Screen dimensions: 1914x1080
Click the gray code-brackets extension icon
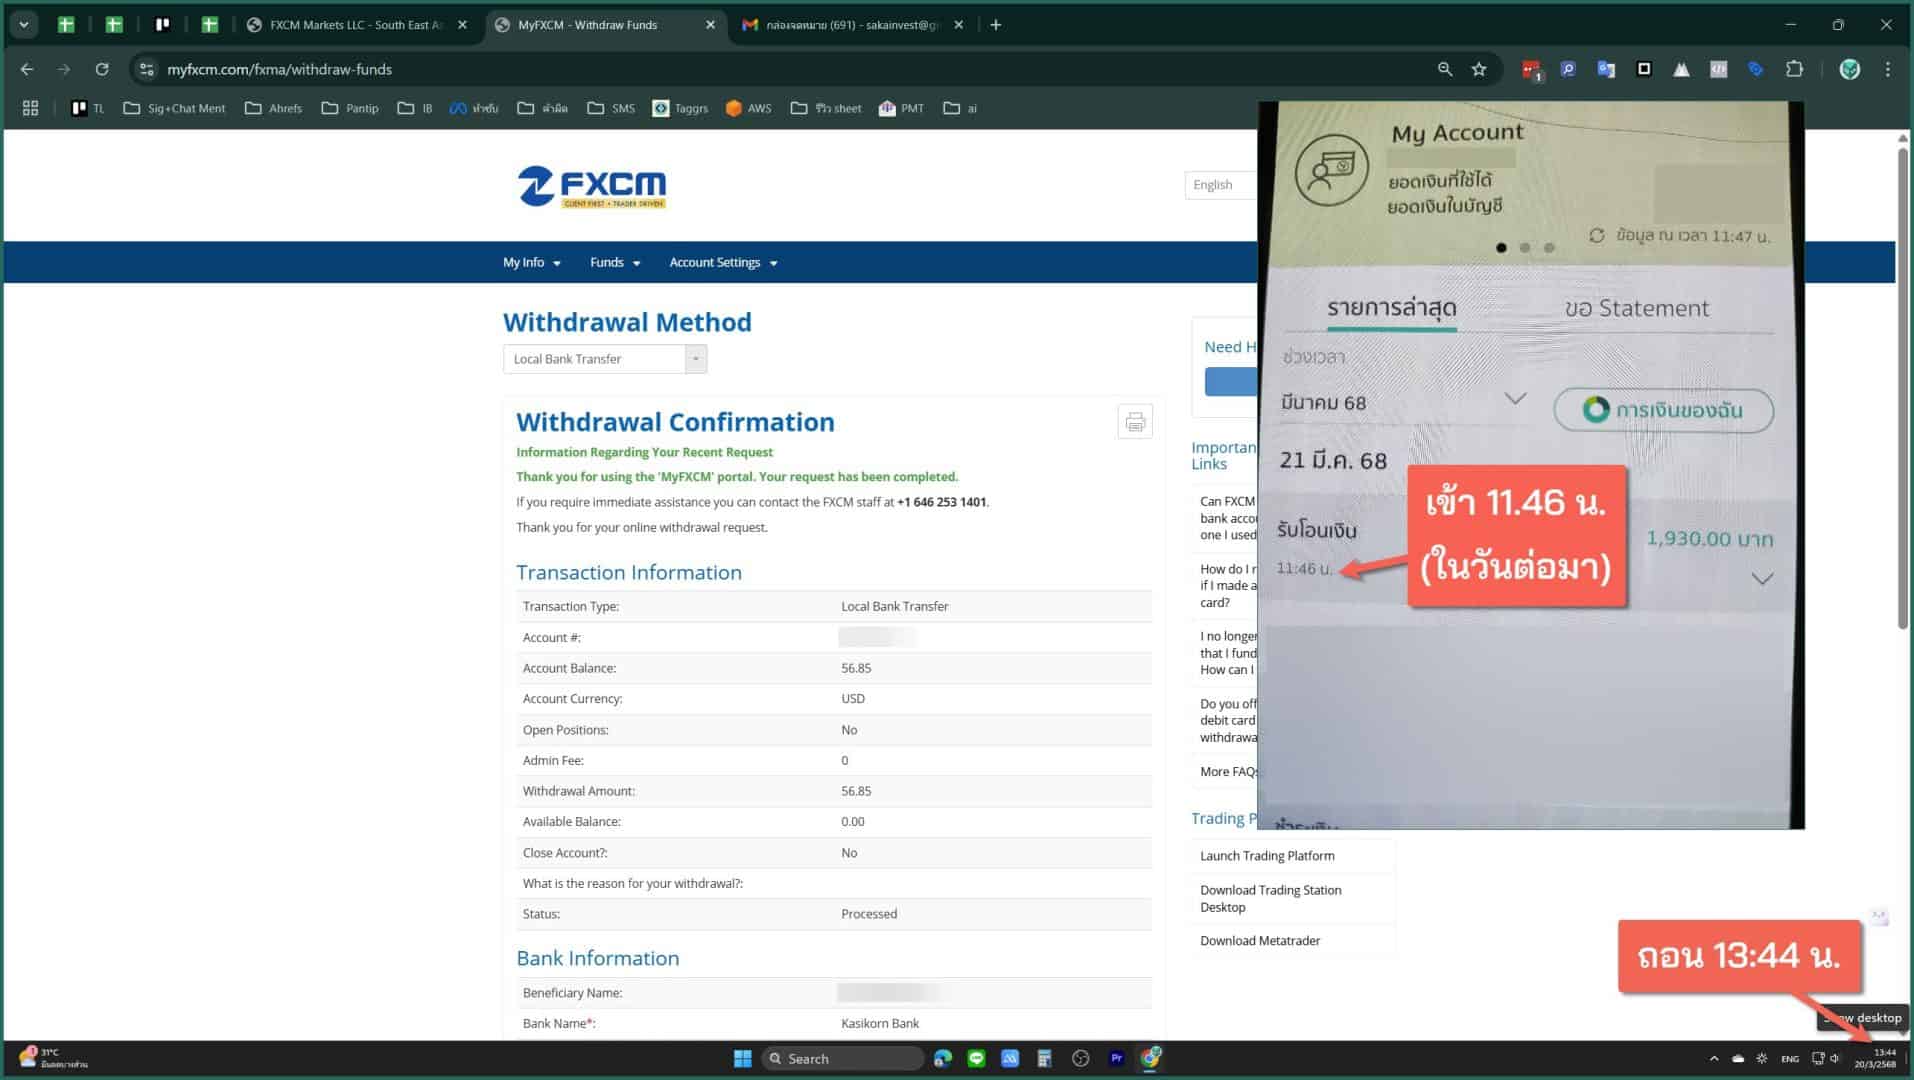(1718, 69)
